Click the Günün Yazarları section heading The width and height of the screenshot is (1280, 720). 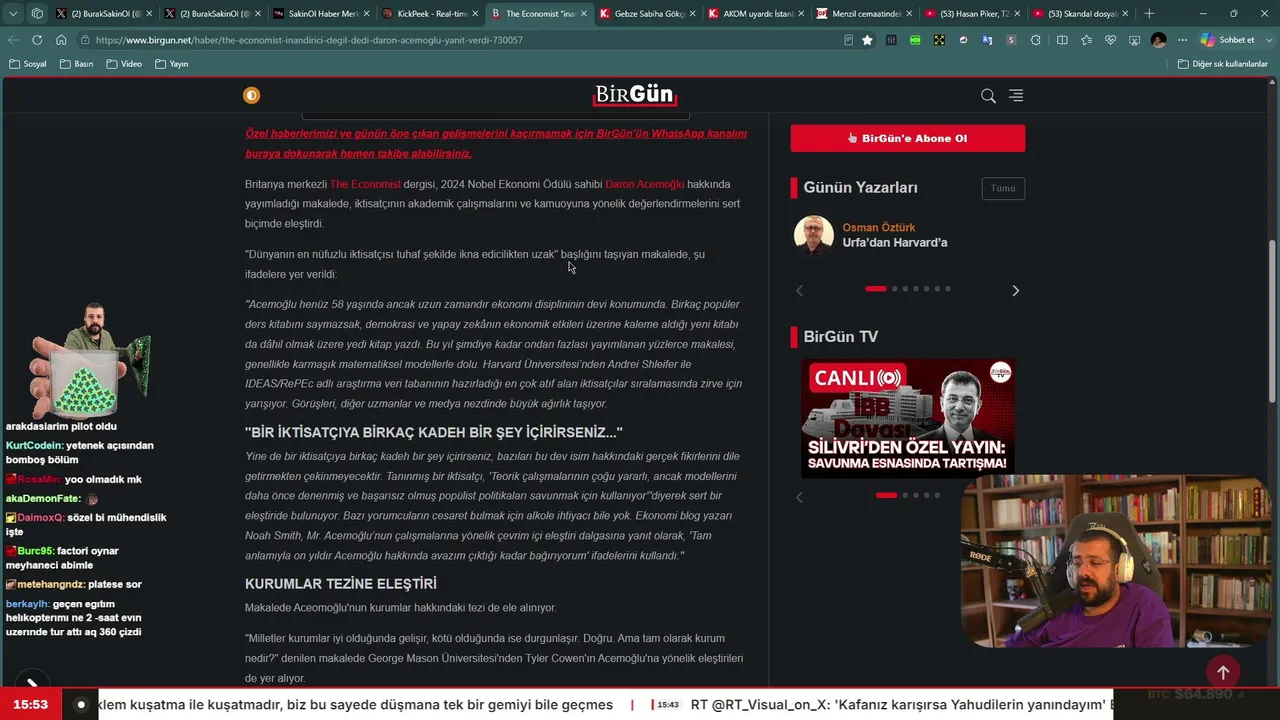tap(860, 188)
